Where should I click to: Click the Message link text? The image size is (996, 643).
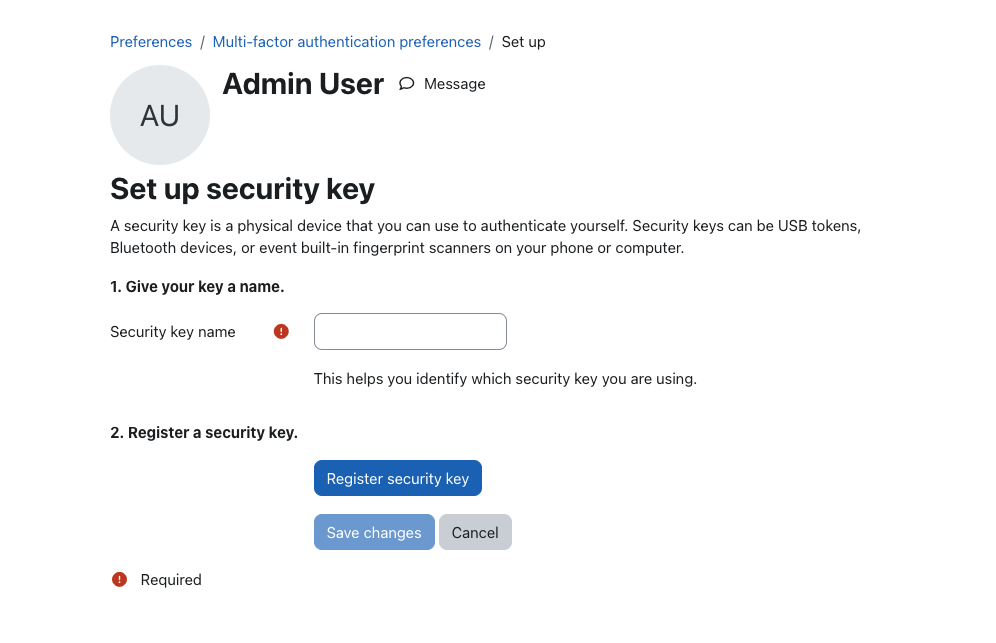455,84
